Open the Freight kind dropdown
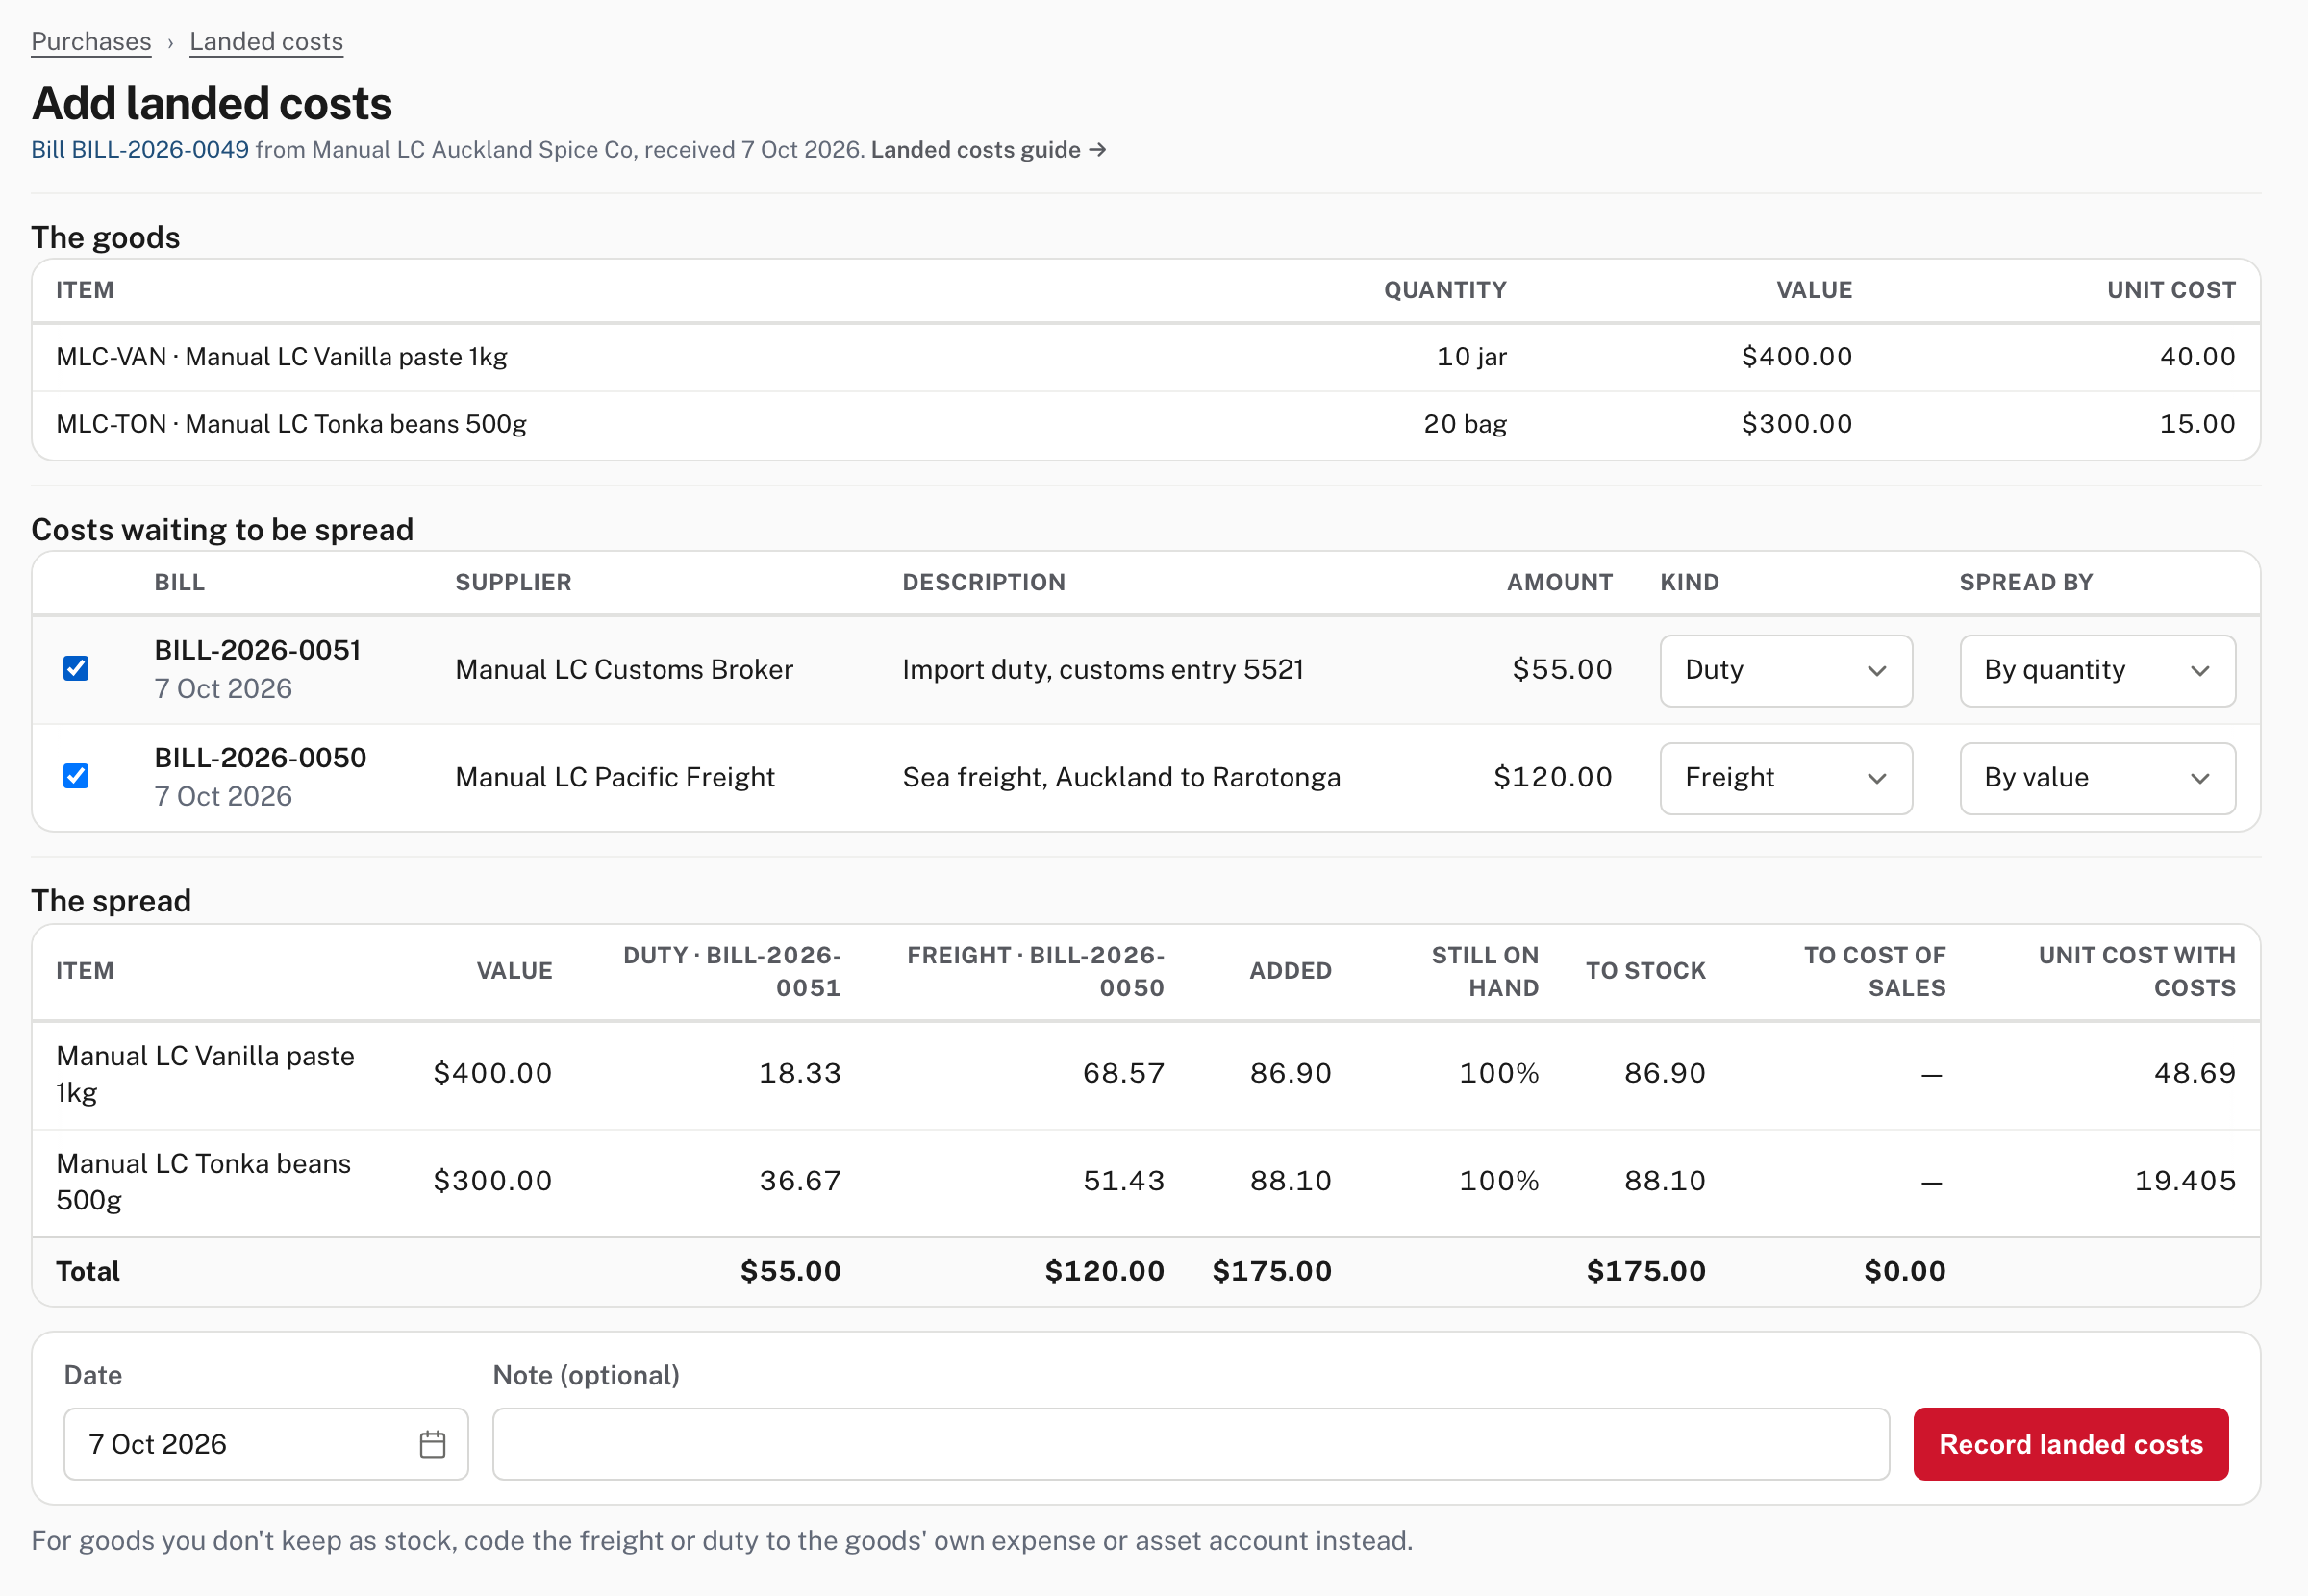The height and width of the screenshot is (1596, 2308). point(1786,778)
